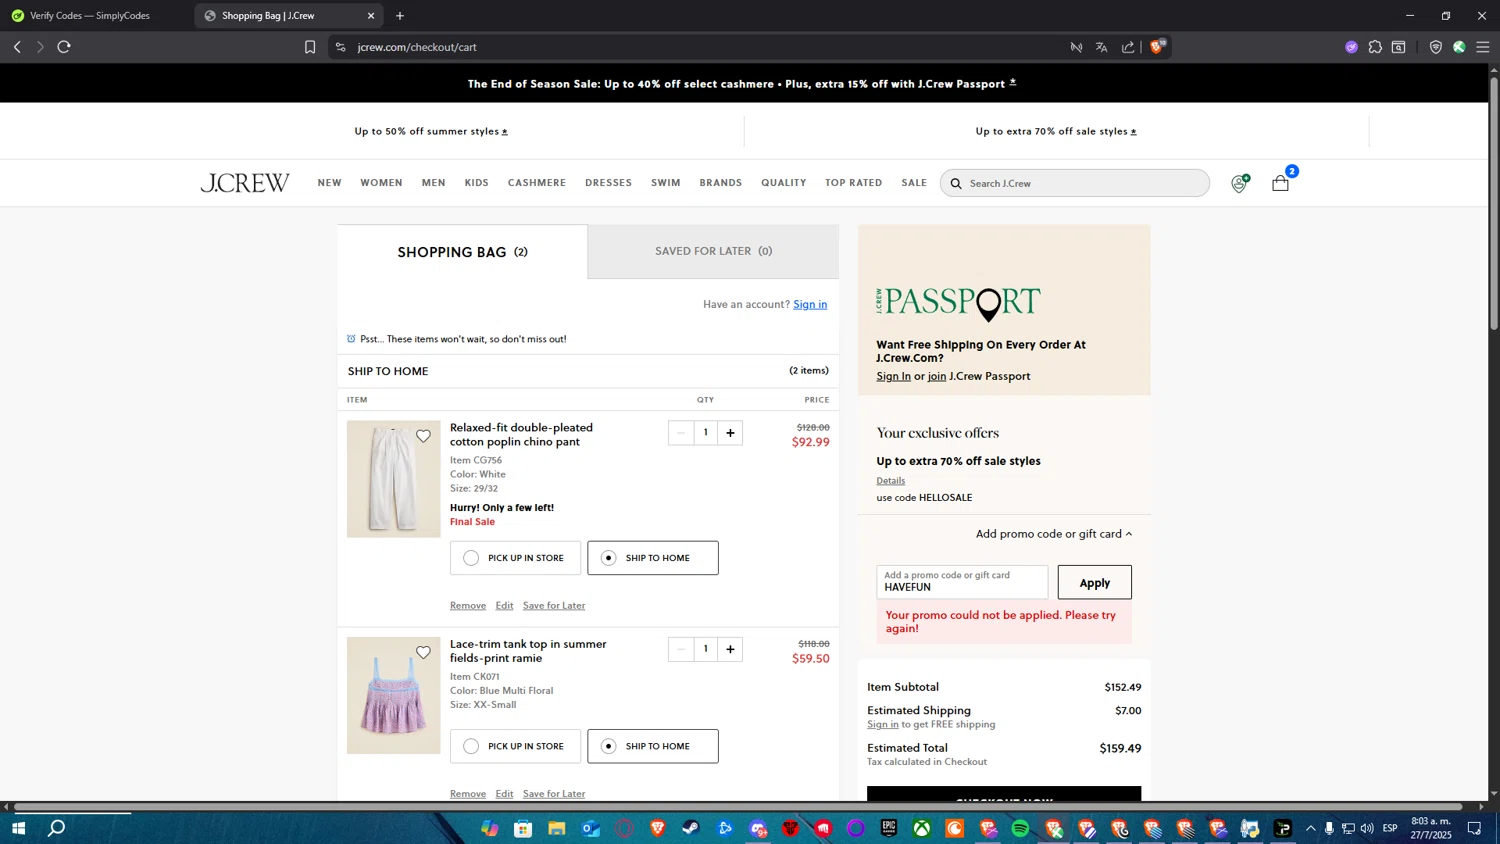Viewport: 1500px width, 844px height.
Task: Increase quantity of the chino pant
Action: click(730, 433)
